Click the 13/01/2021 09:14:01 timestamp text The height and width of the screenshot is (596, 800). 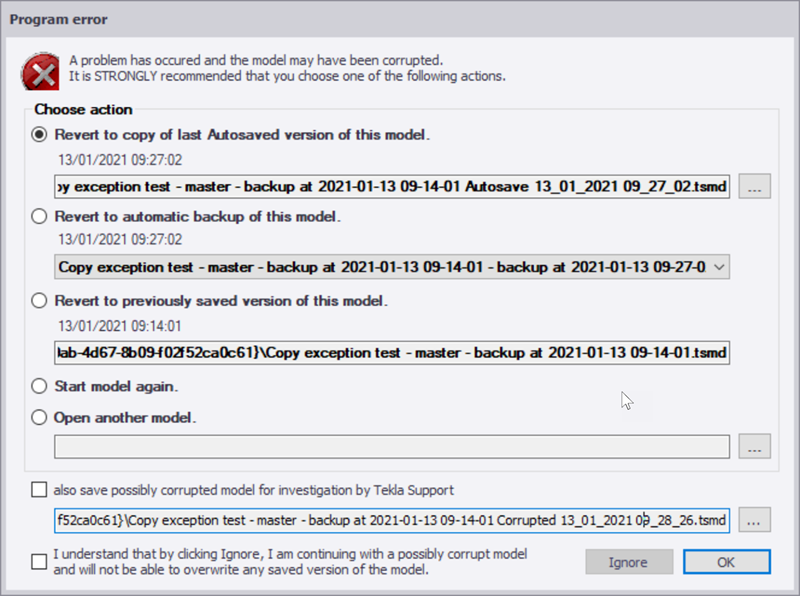(x=119, y=326)
